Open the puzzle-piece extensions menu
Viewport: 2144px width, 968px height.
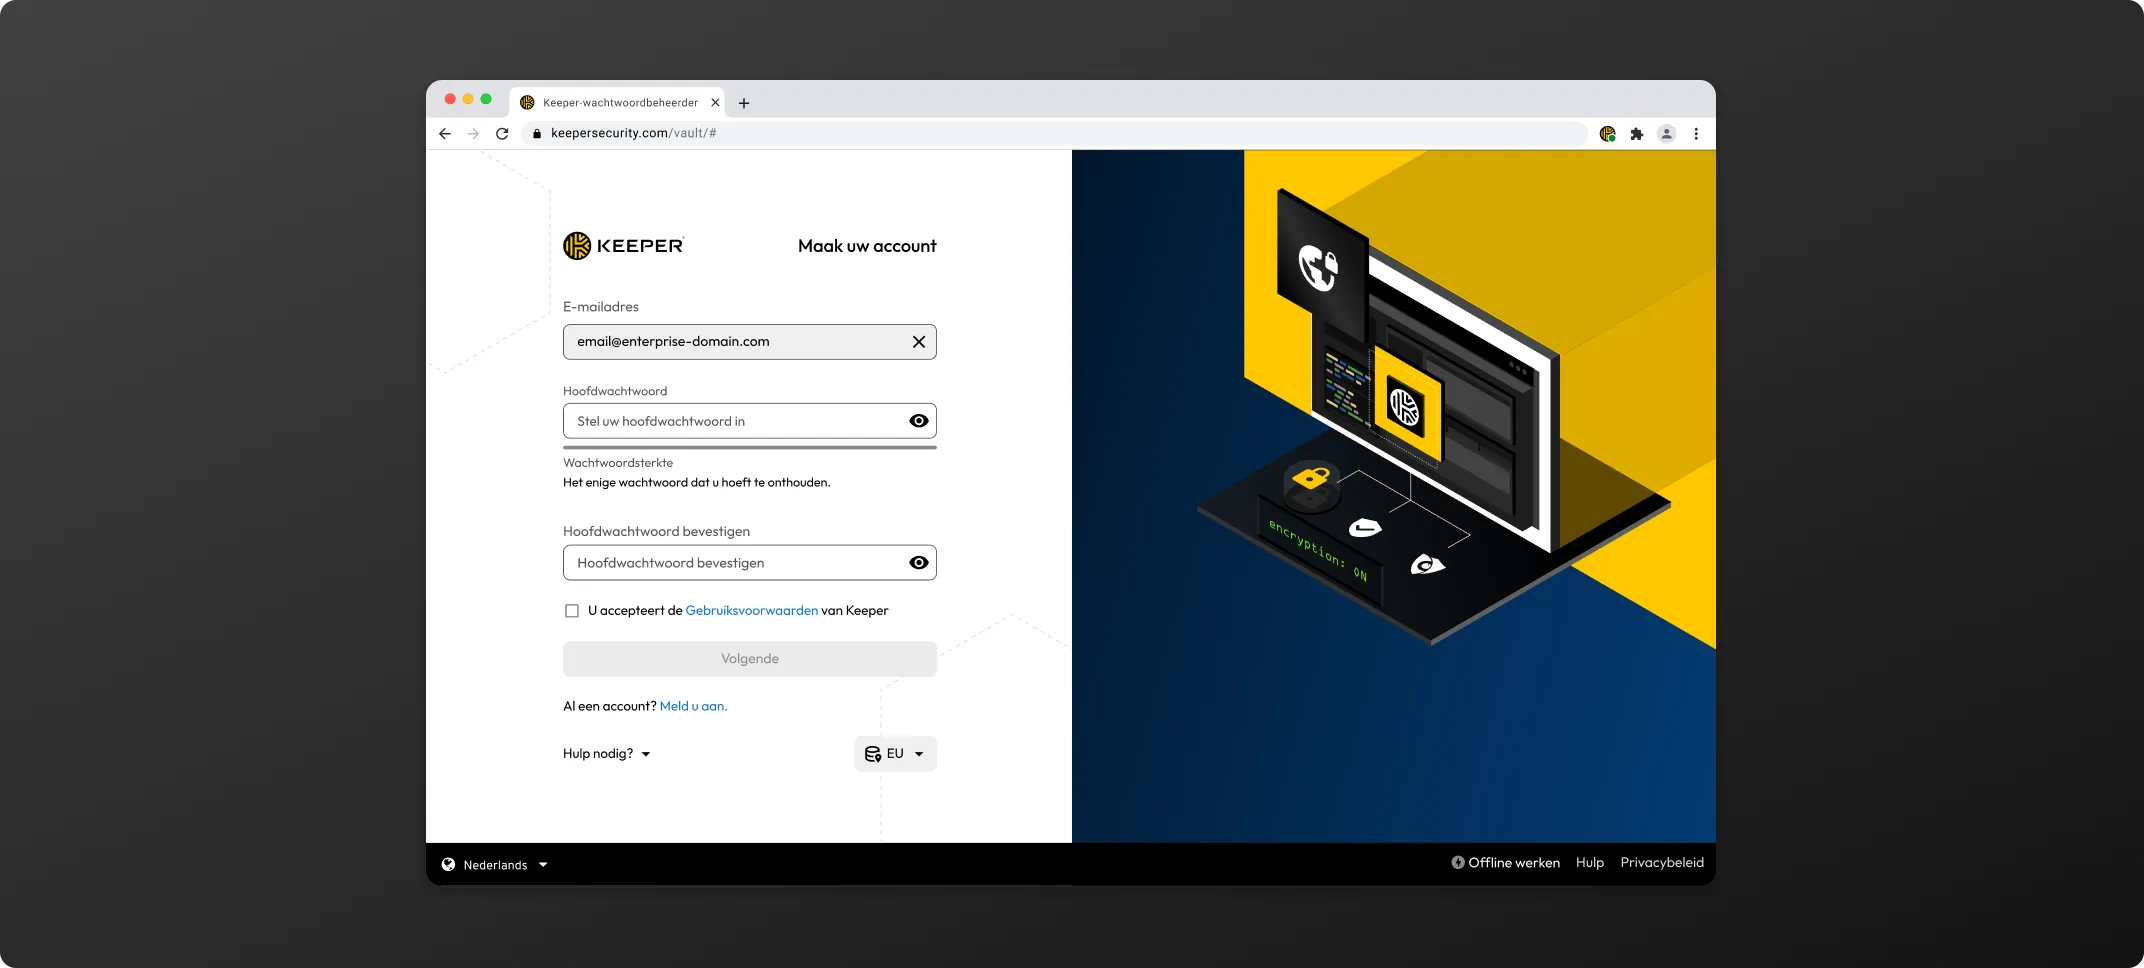pyautogui.click(x=1637, y=134)
